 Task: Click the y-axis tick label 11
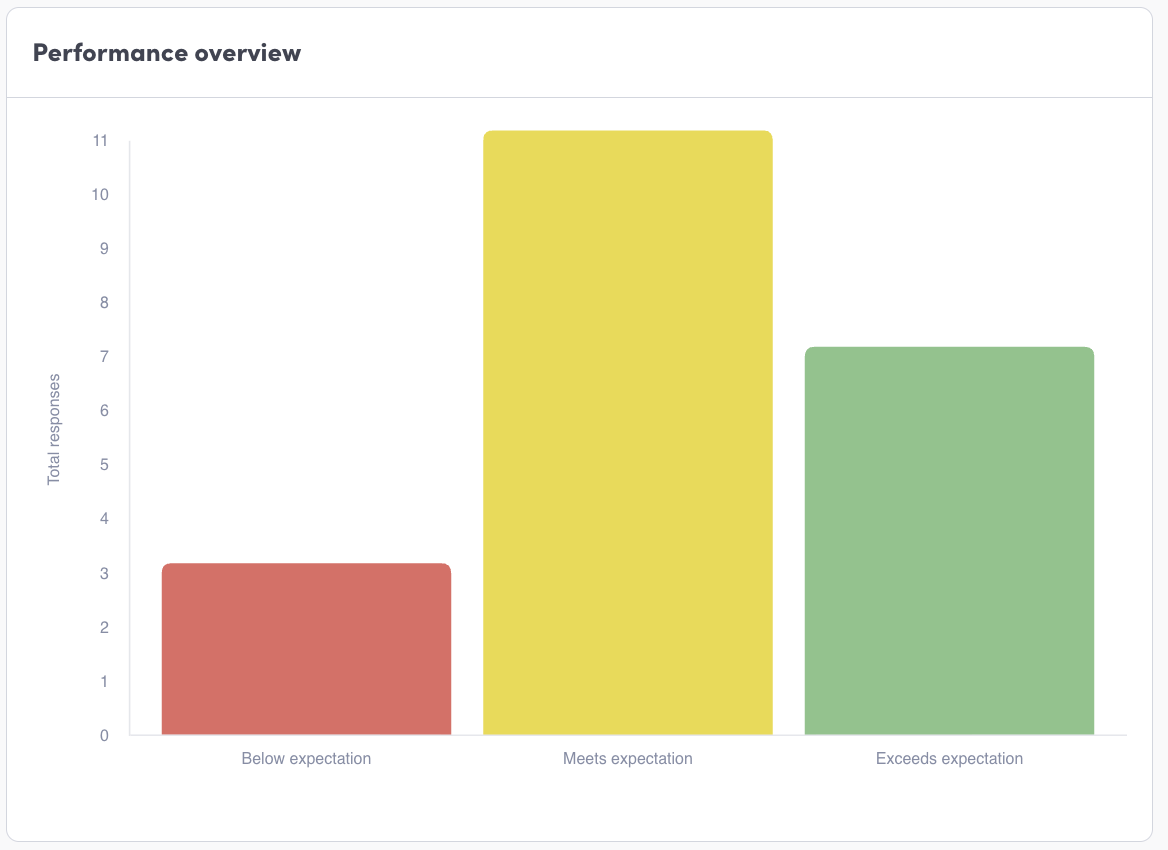point(99,141)
